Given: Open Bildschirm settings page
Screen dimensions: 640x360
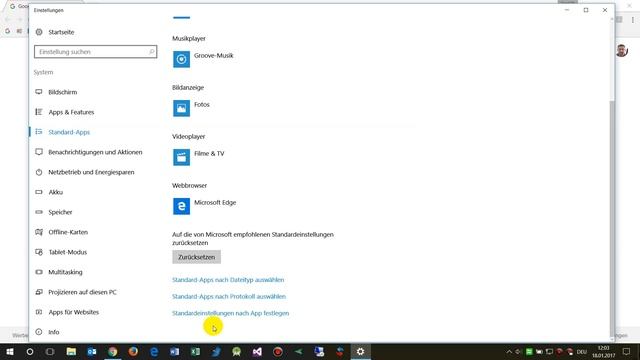Looking at the screenshot, I should (x=62, y=92).
